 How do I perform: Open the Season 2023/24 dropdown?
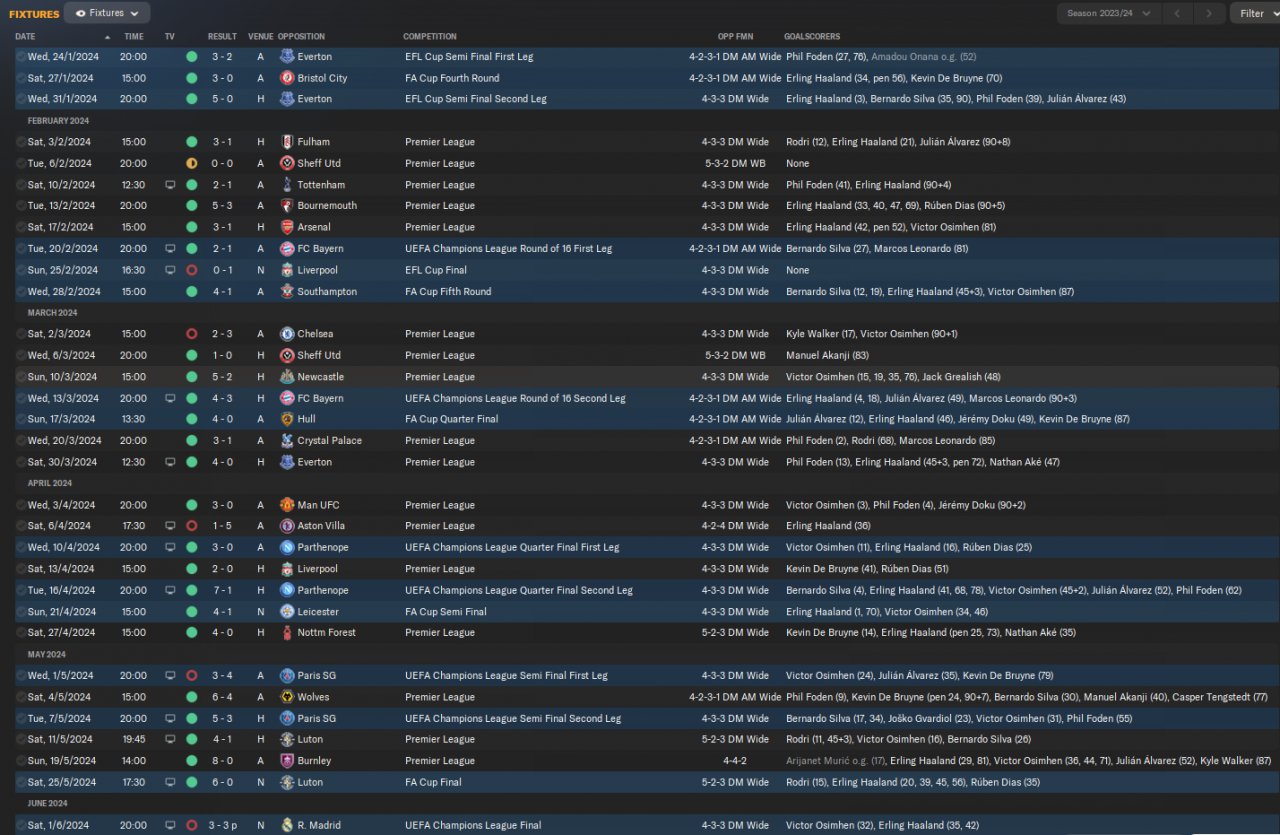pyautogui.click(x=1109, y=13)
